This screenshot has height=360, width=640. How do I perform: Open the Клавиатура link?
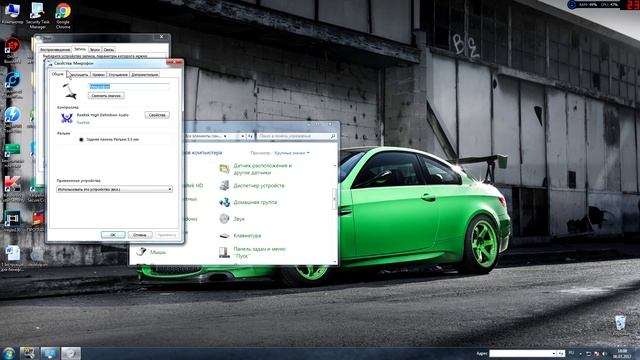(247, 236)
